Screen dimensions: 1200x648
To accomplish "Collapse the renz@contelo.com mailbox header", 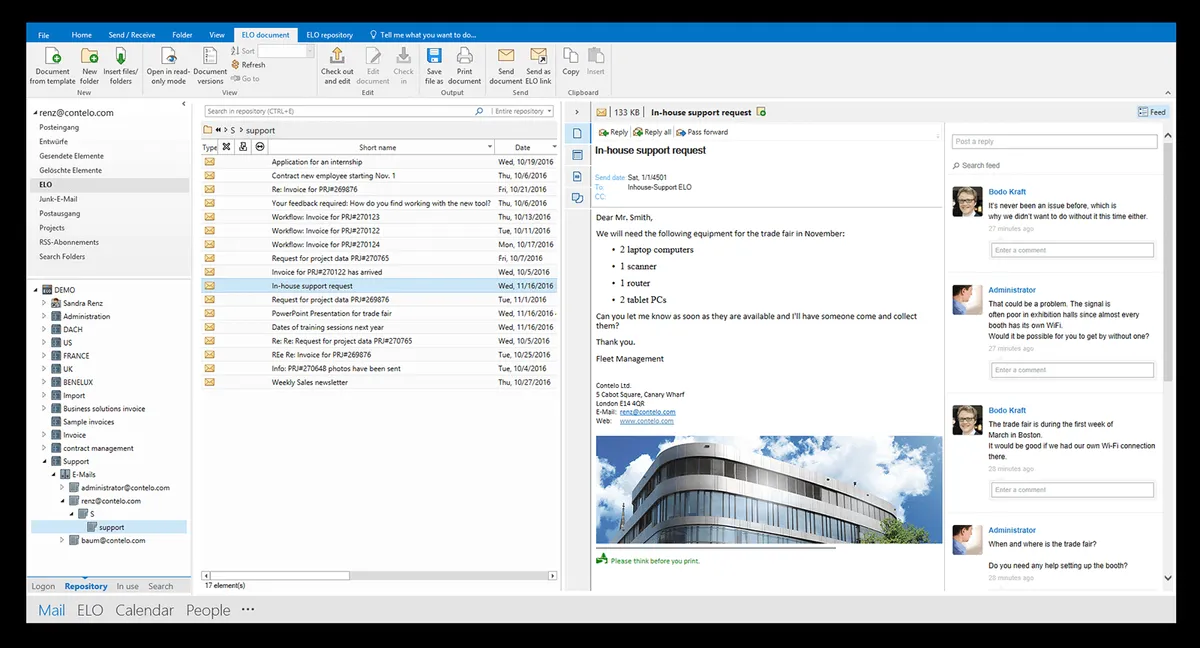I will tap(34, 113).
